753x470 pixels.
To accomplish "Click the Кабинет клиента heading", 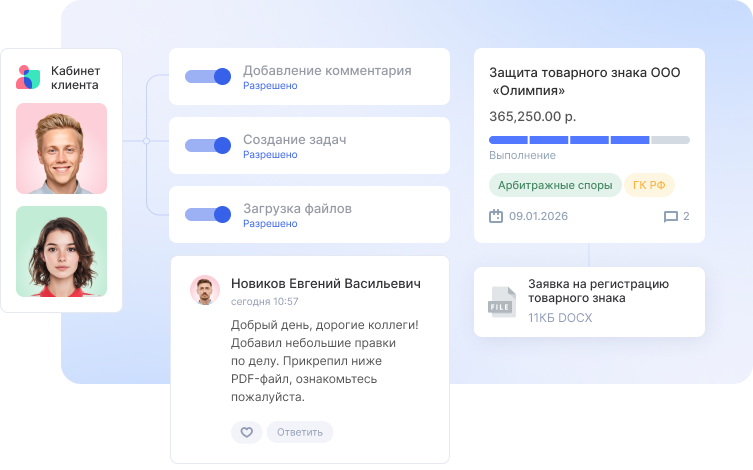I will tap(75, 78).
